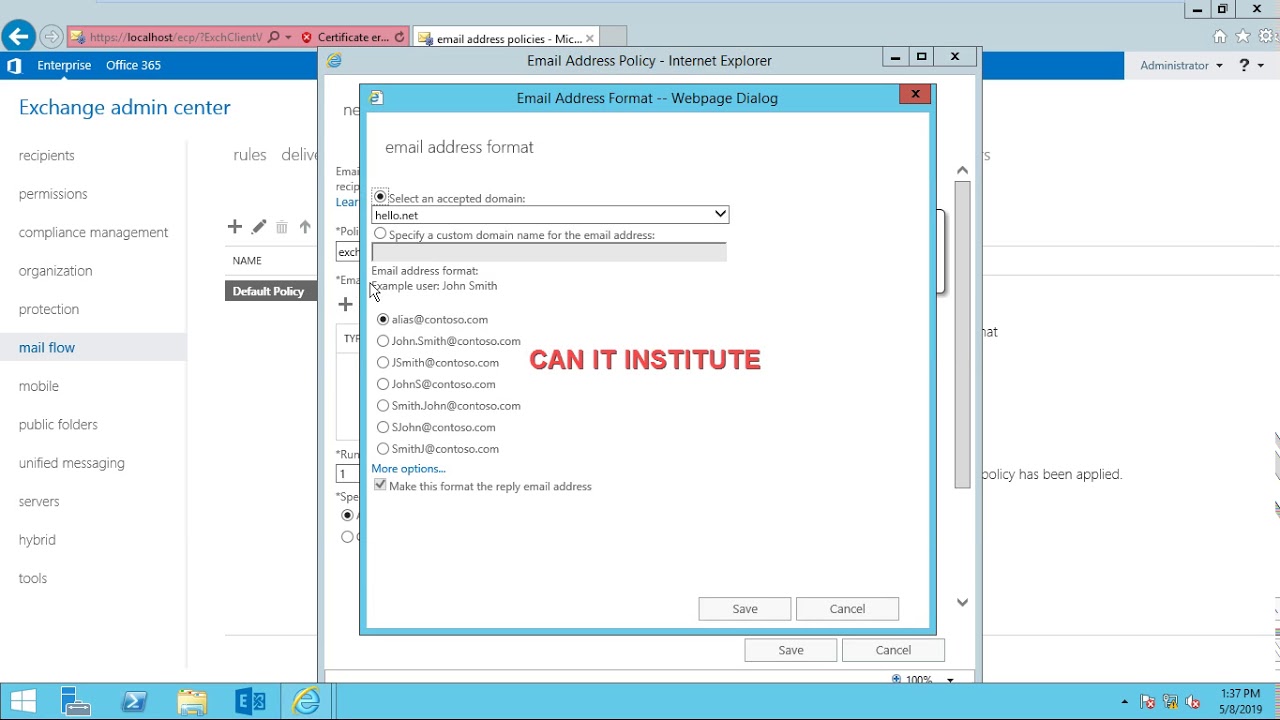Screen dimensions: 1280x720
Task: Open the 'More options...' link
Action: tap(408, 468)
